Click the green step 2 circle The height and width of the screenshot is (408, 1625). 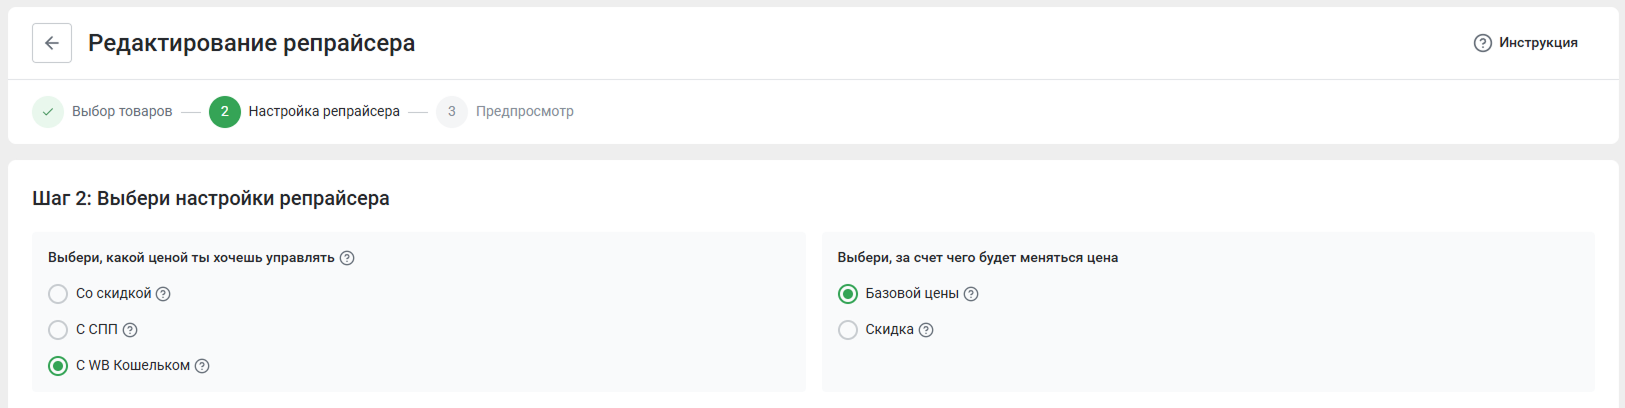[225, 112]
